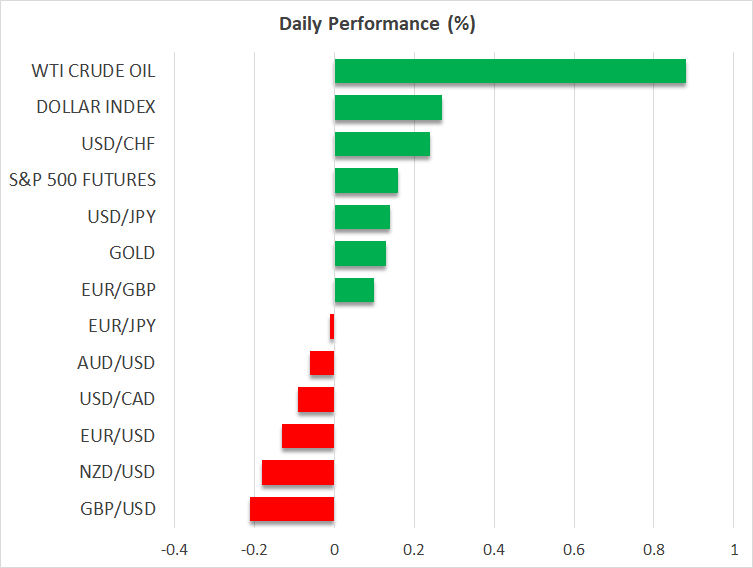Select the -0.4 x-axis tick label
The height and width of the screenshot is (568, 753).
point(174,550)
